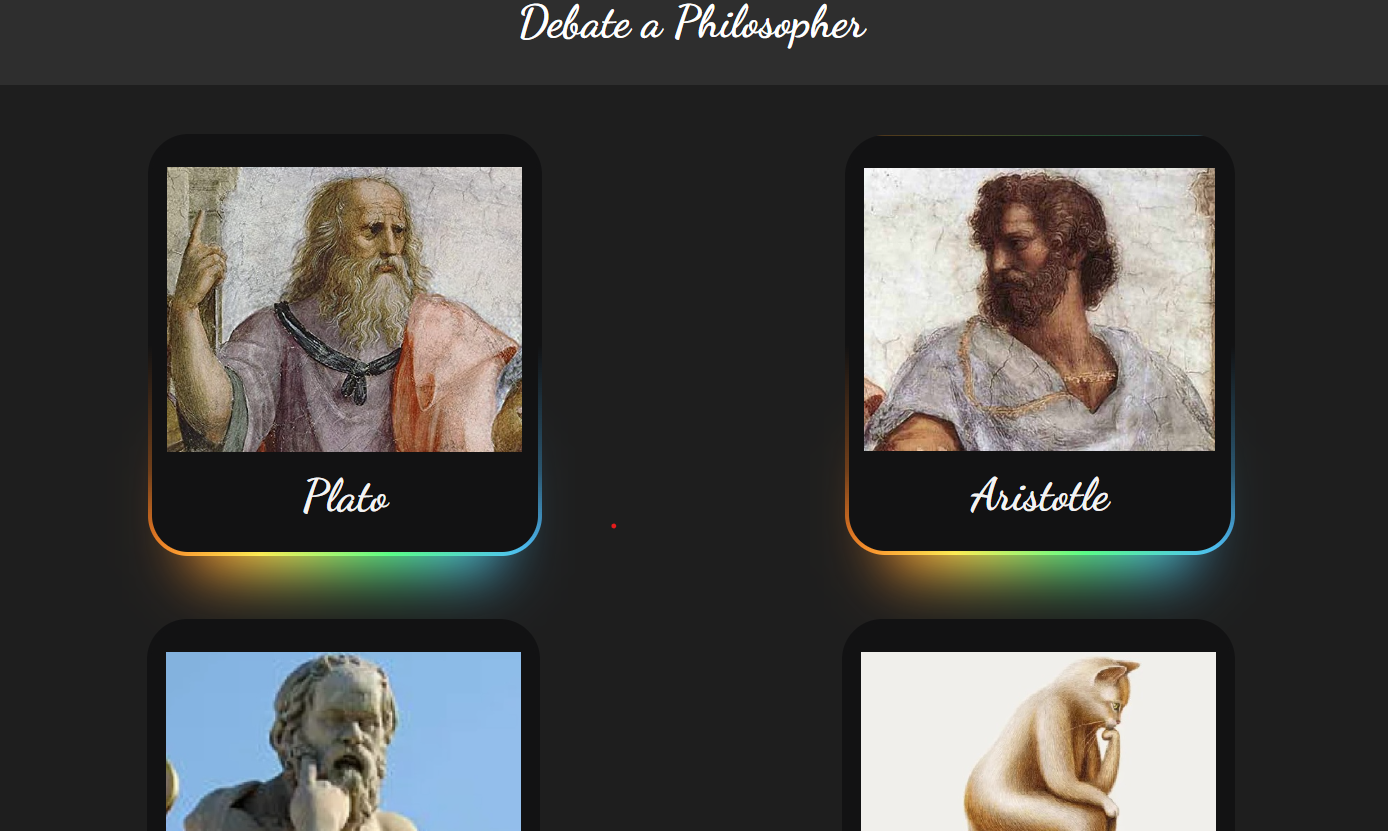
Task: Choose the thinking cat sculpture image
Action: tap(1038, 741)
